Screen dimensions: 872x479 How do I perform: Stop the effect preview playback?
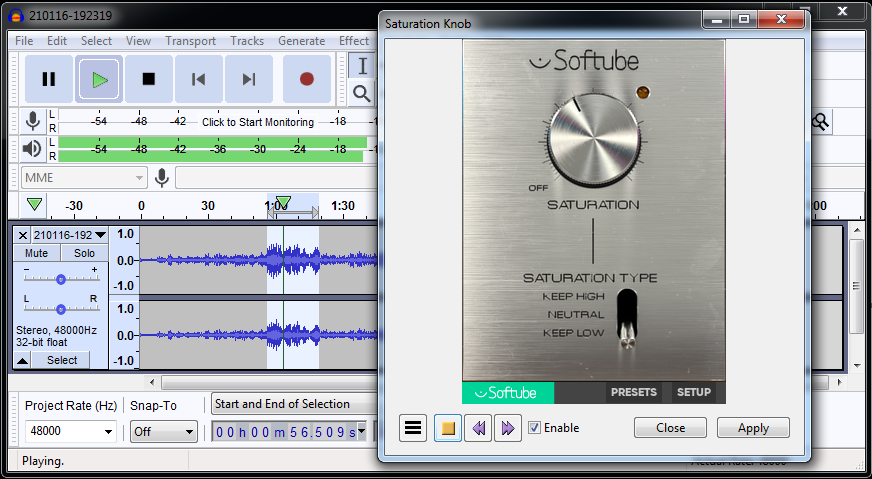tap(448, 428)
